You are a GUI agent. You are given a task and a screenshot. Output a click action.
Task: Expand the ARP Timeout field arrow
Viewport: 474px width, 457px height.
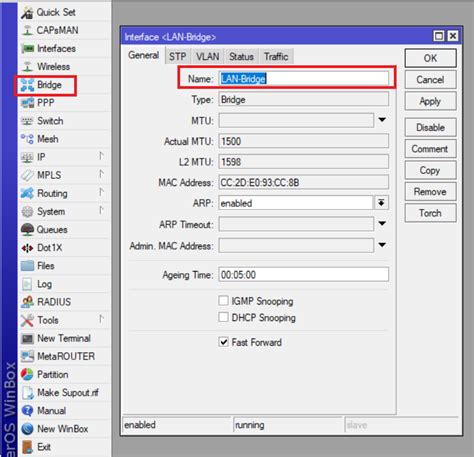tap(382, 223)
